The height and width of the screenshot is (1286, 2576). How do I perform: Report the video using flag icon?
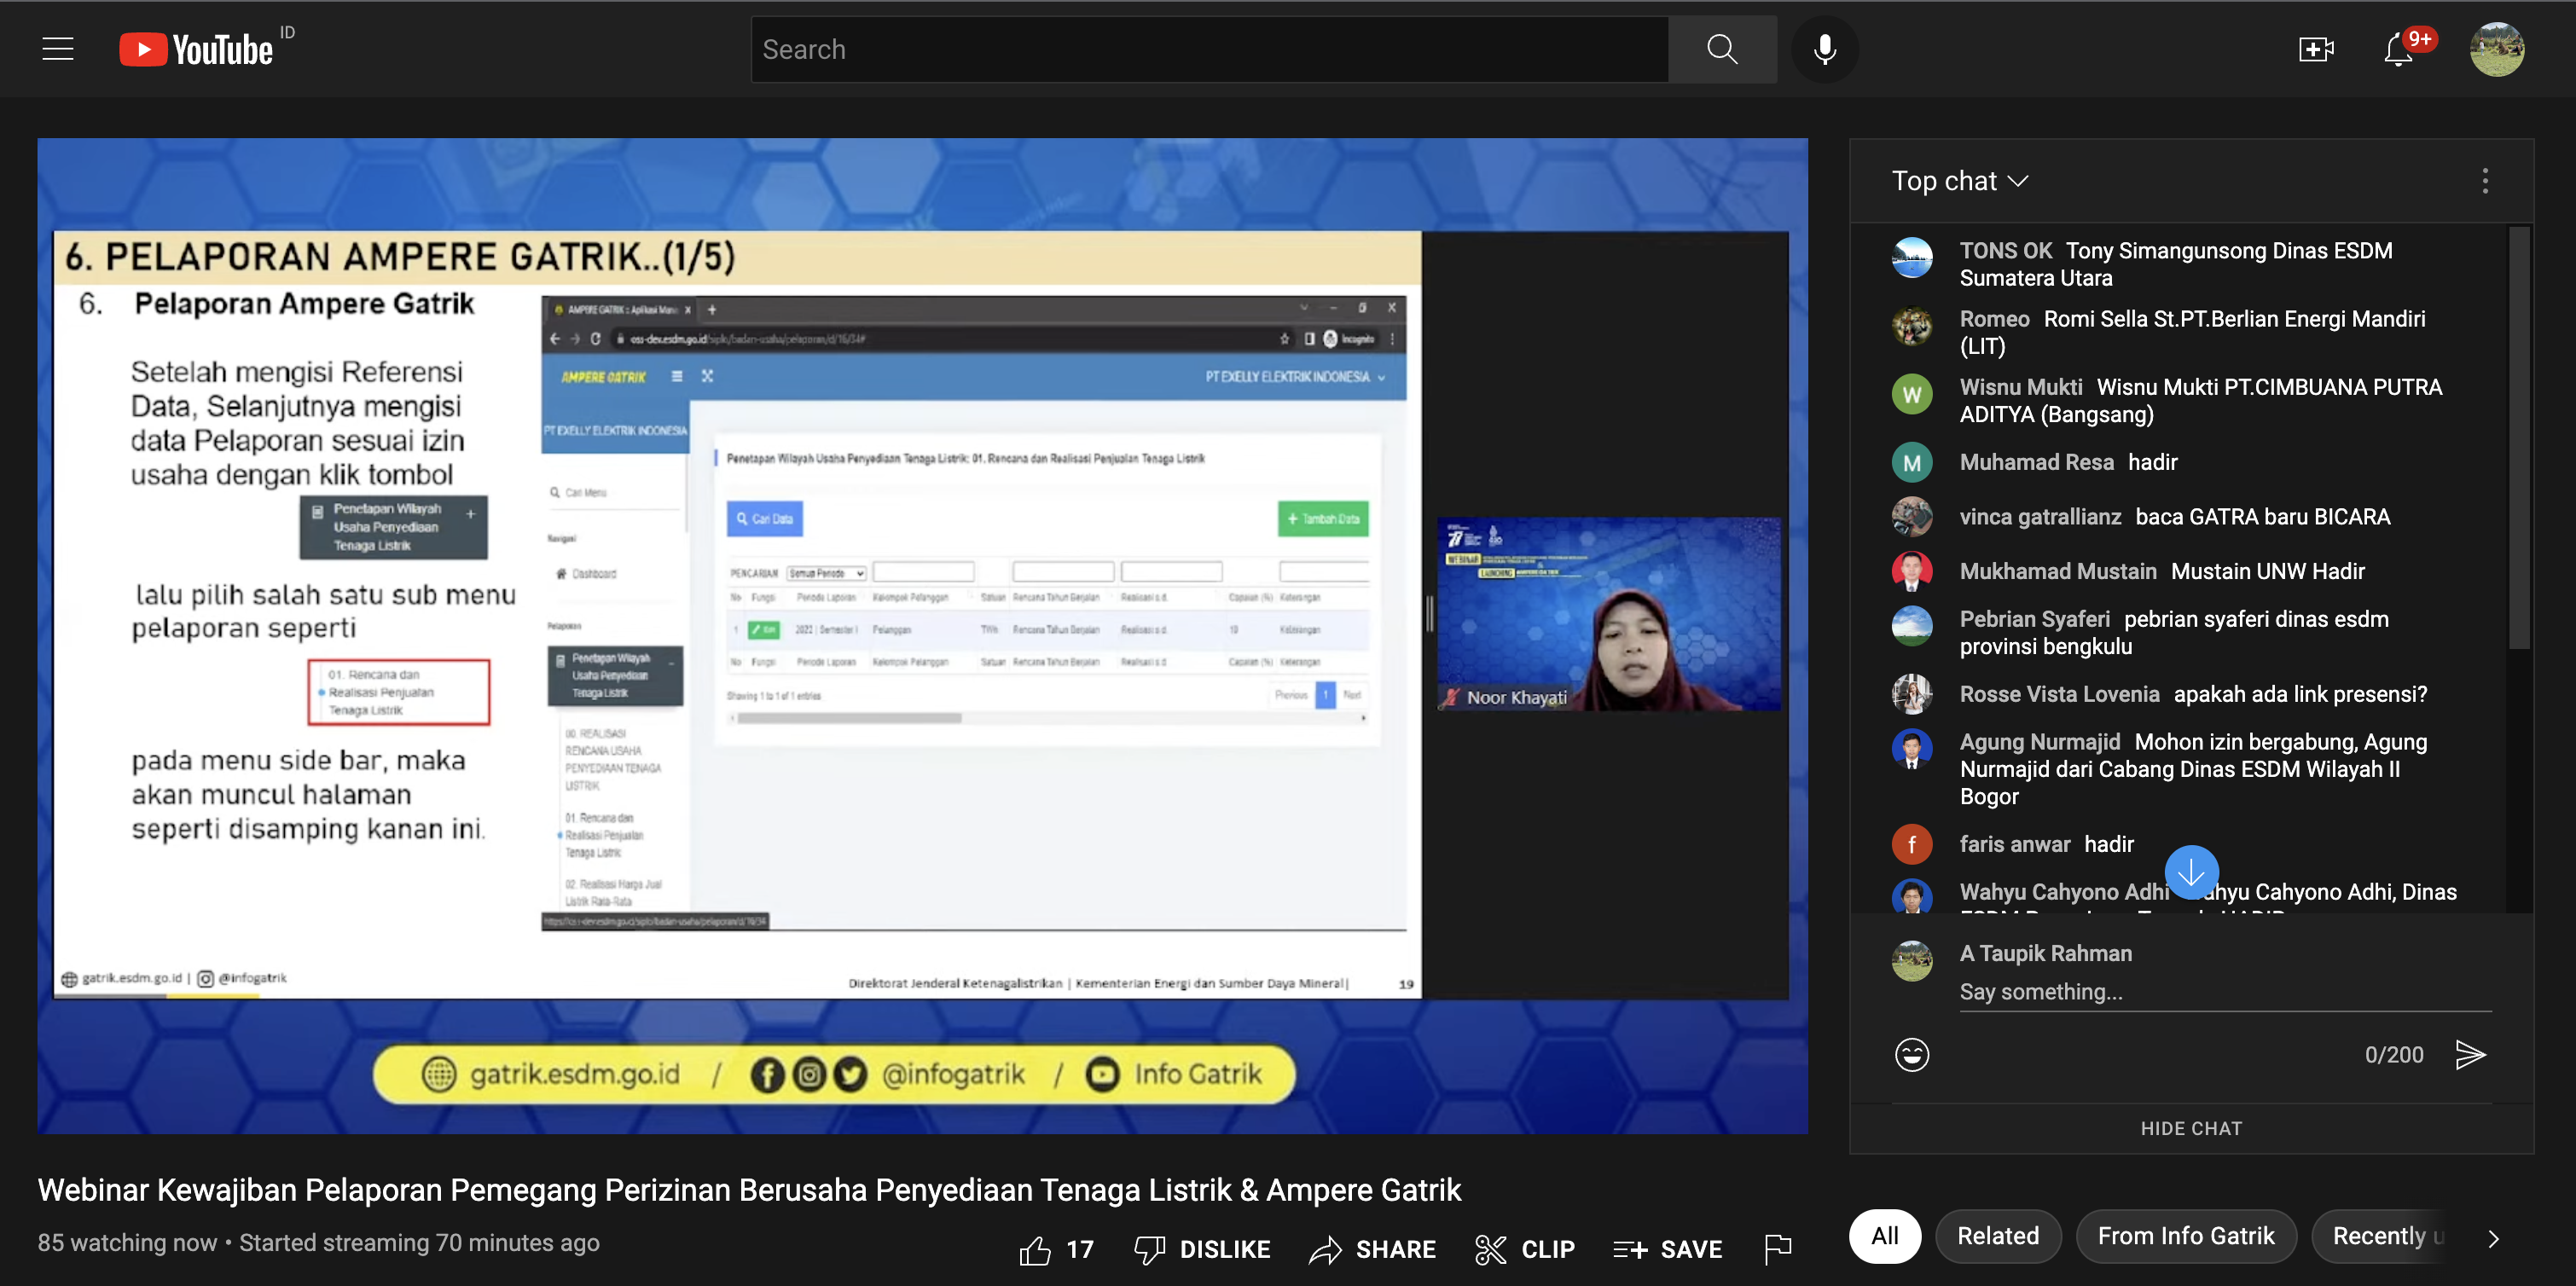pyautogui.click(x=1777, y=1249)
